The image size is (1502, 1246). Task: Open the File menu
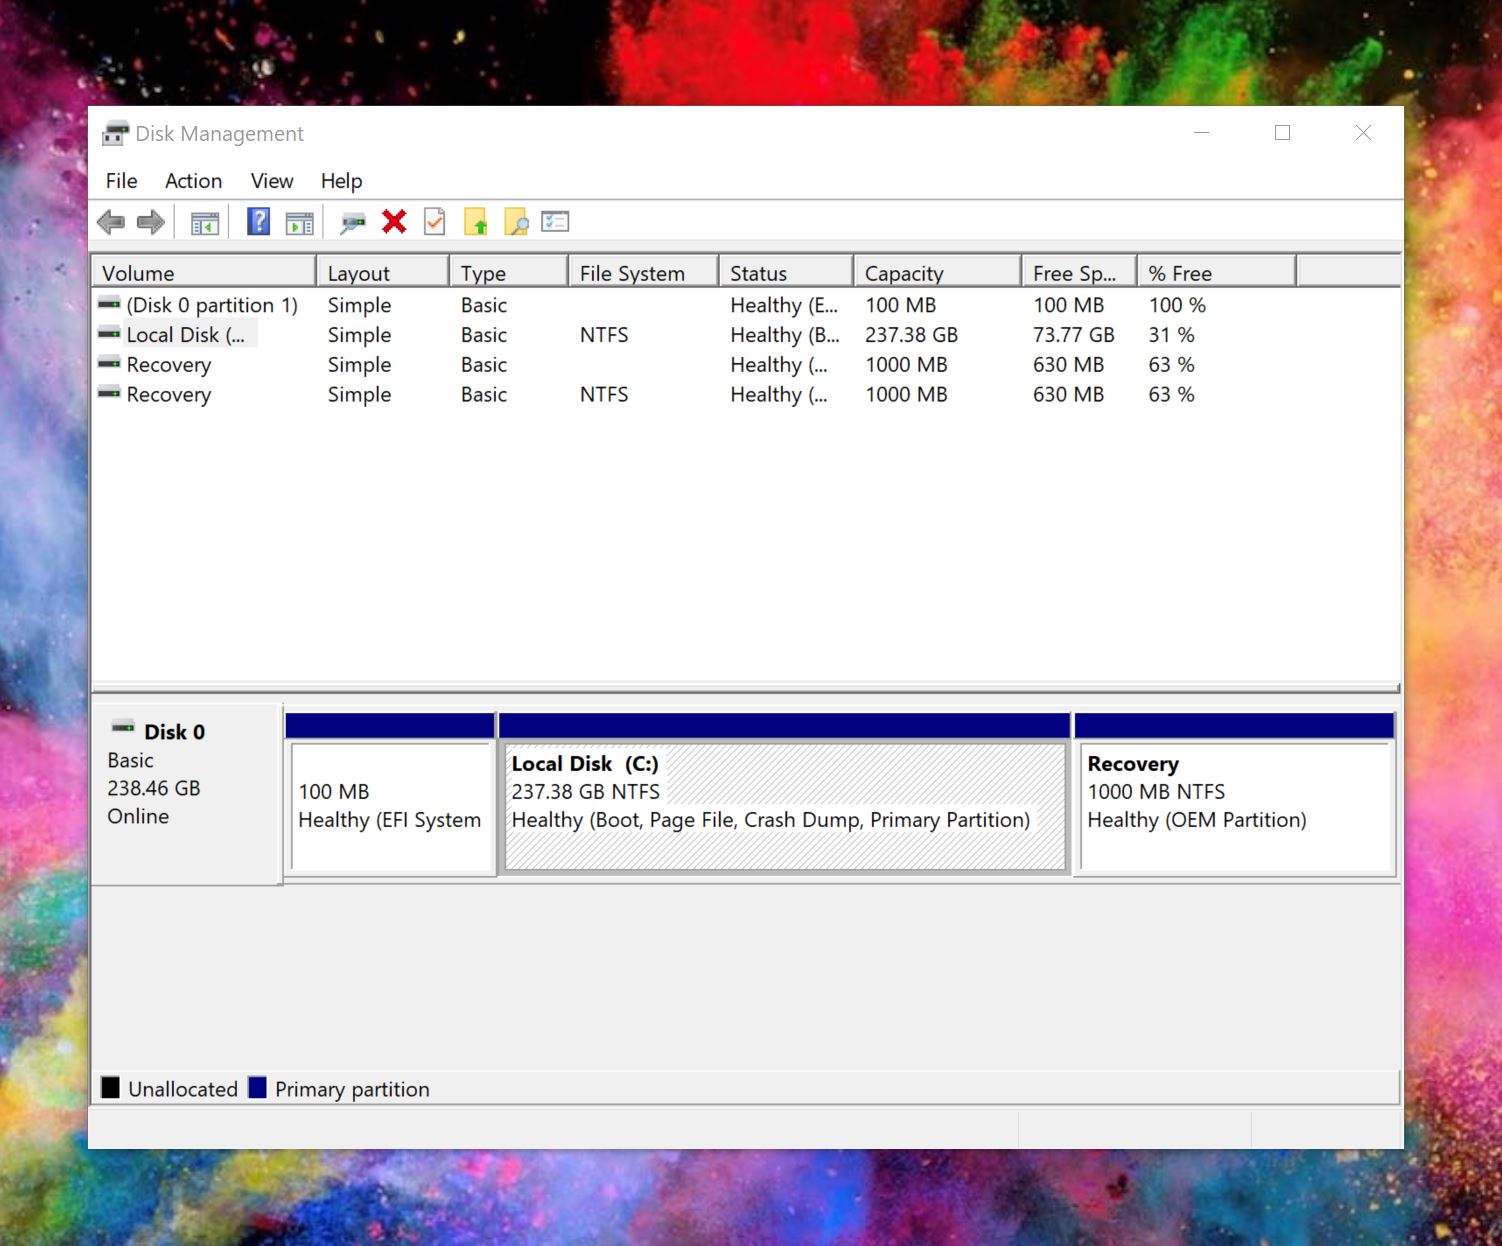click(121, 181)
